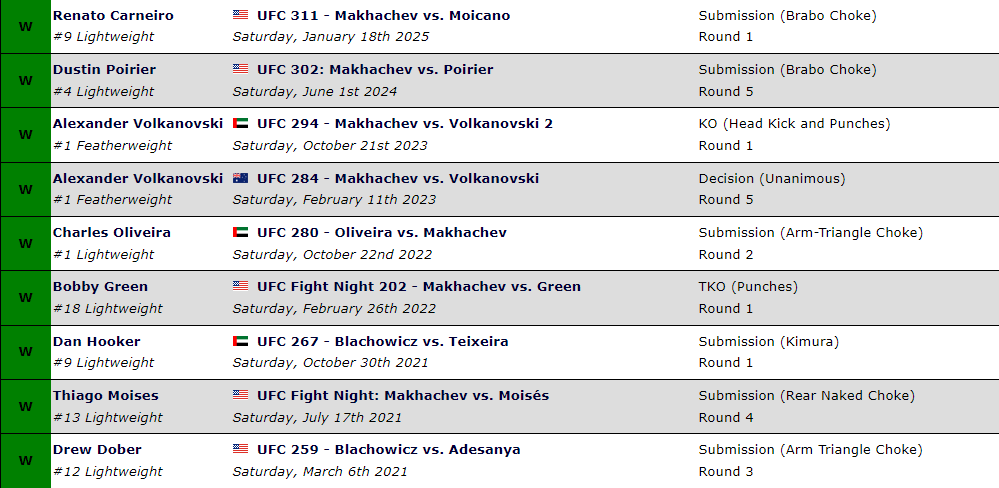
Task: Select the Charles Oliveira opponent link
Action: coord(111,233)
